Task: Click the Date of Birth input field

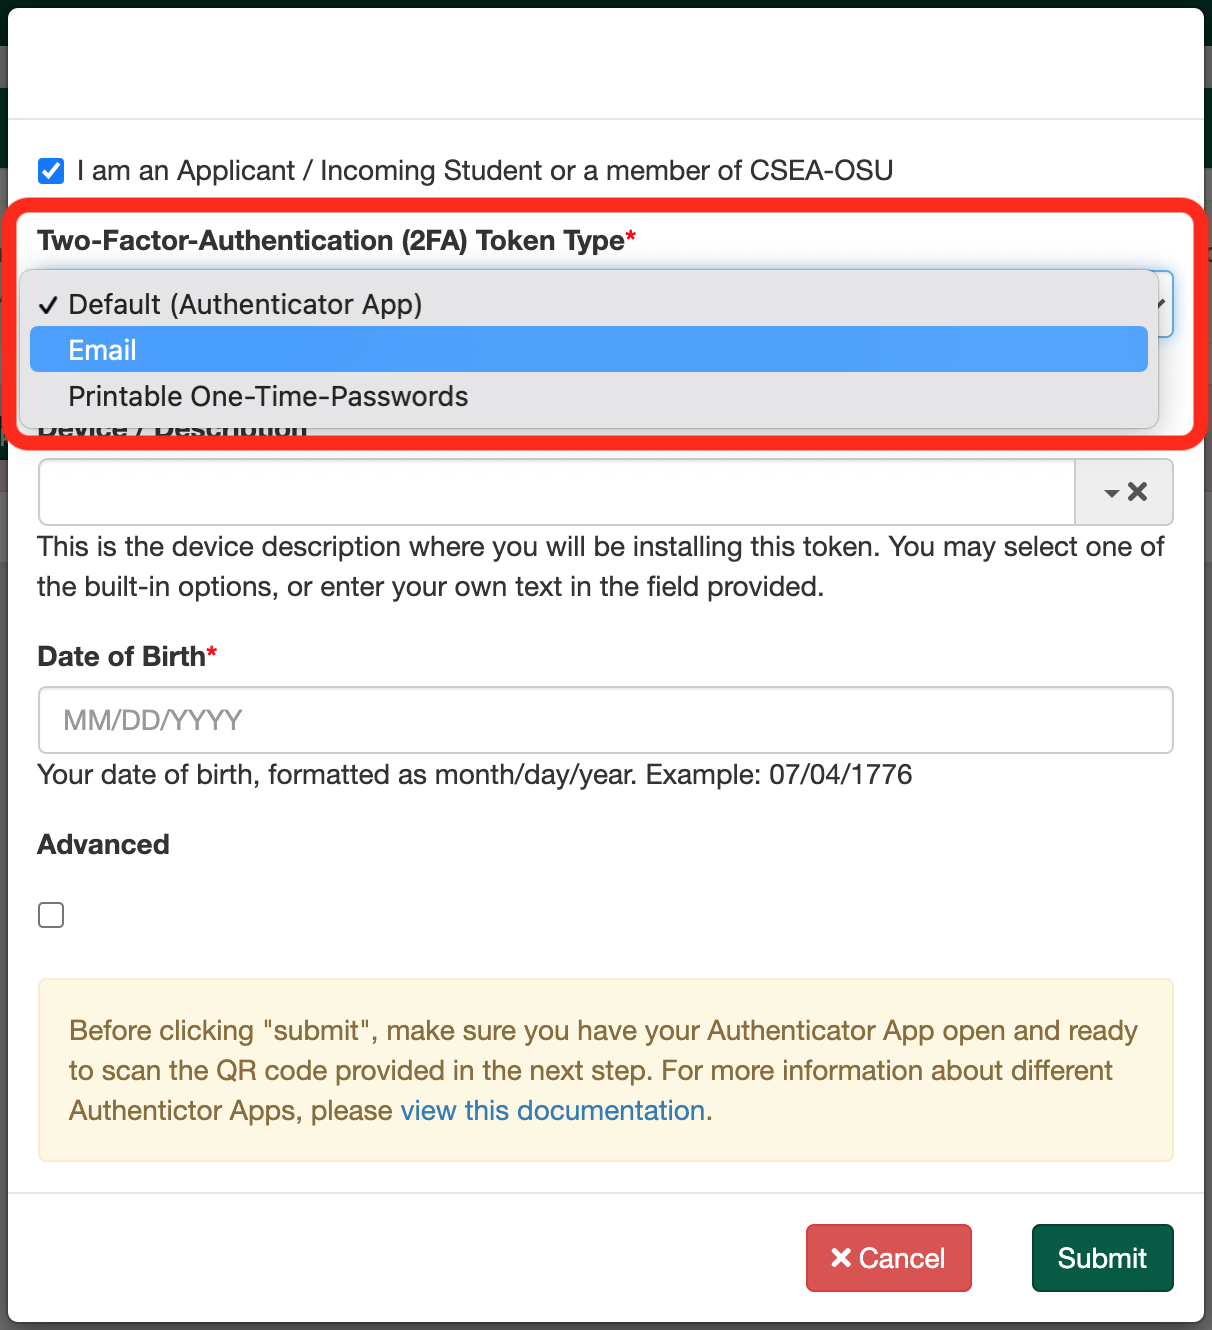Action: 605,720
